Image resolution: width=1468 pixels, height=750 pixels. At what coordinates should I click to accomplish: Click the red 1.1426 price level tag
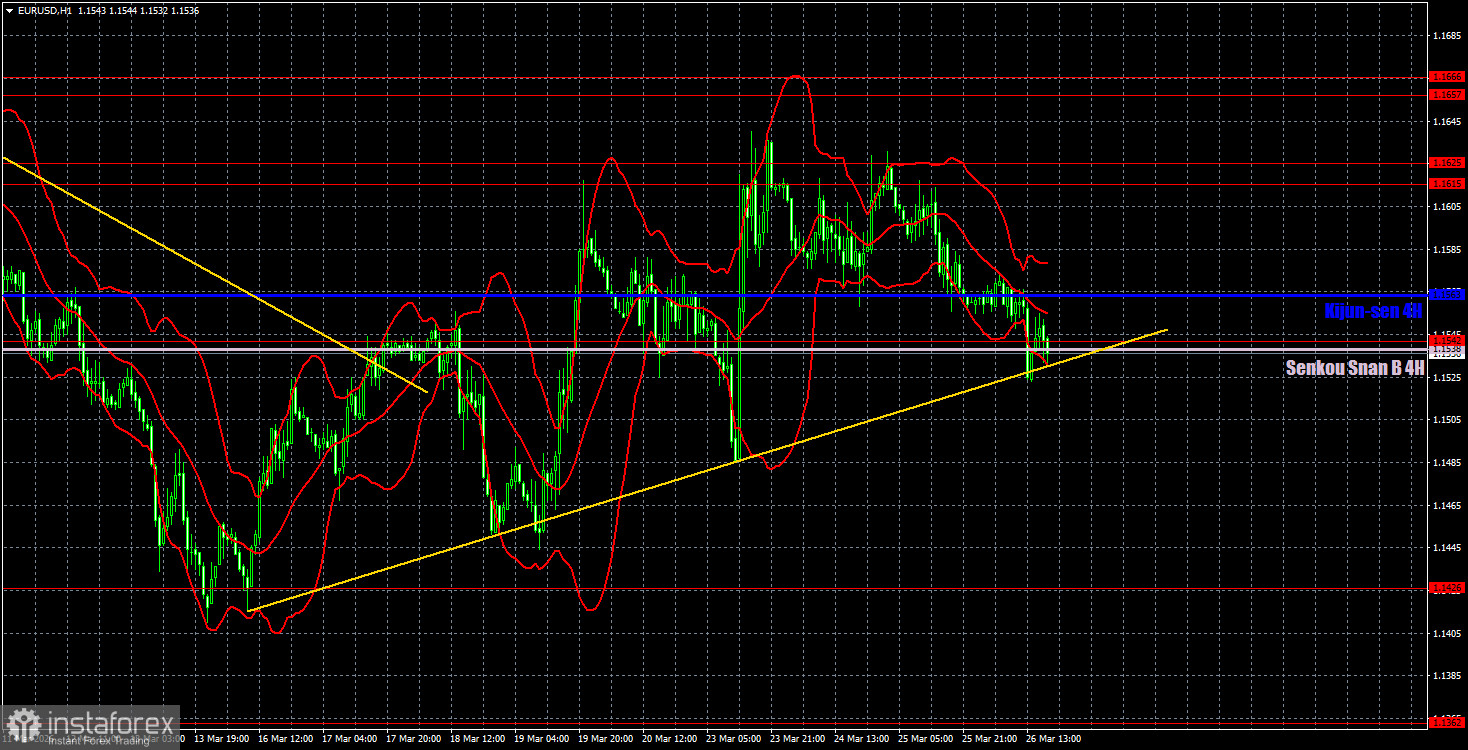pyautogui.click(x=1447, y=589)
